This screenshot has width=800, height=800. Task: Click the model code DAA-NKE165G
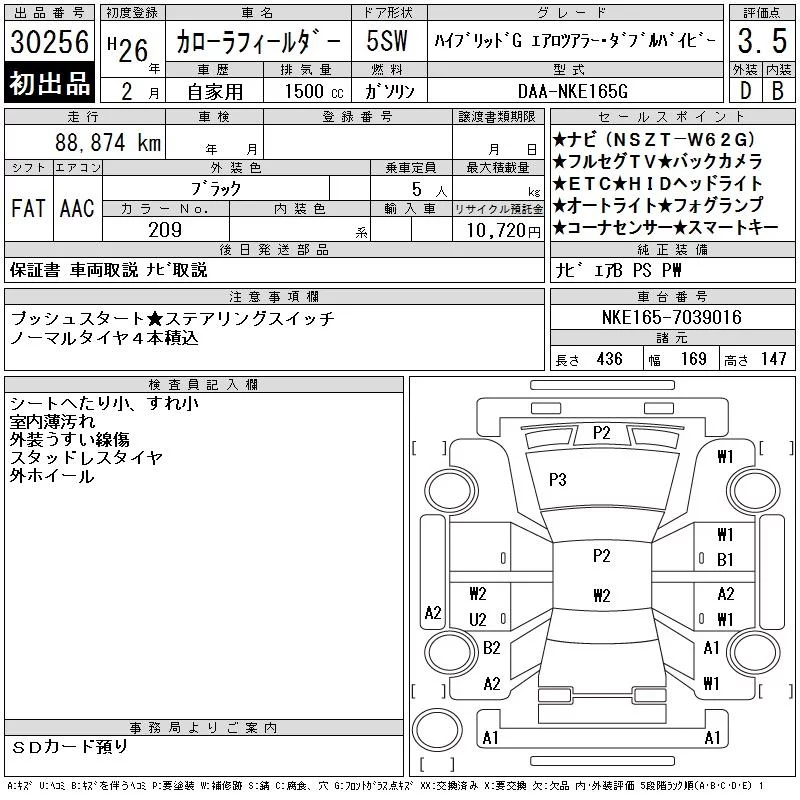572,91
